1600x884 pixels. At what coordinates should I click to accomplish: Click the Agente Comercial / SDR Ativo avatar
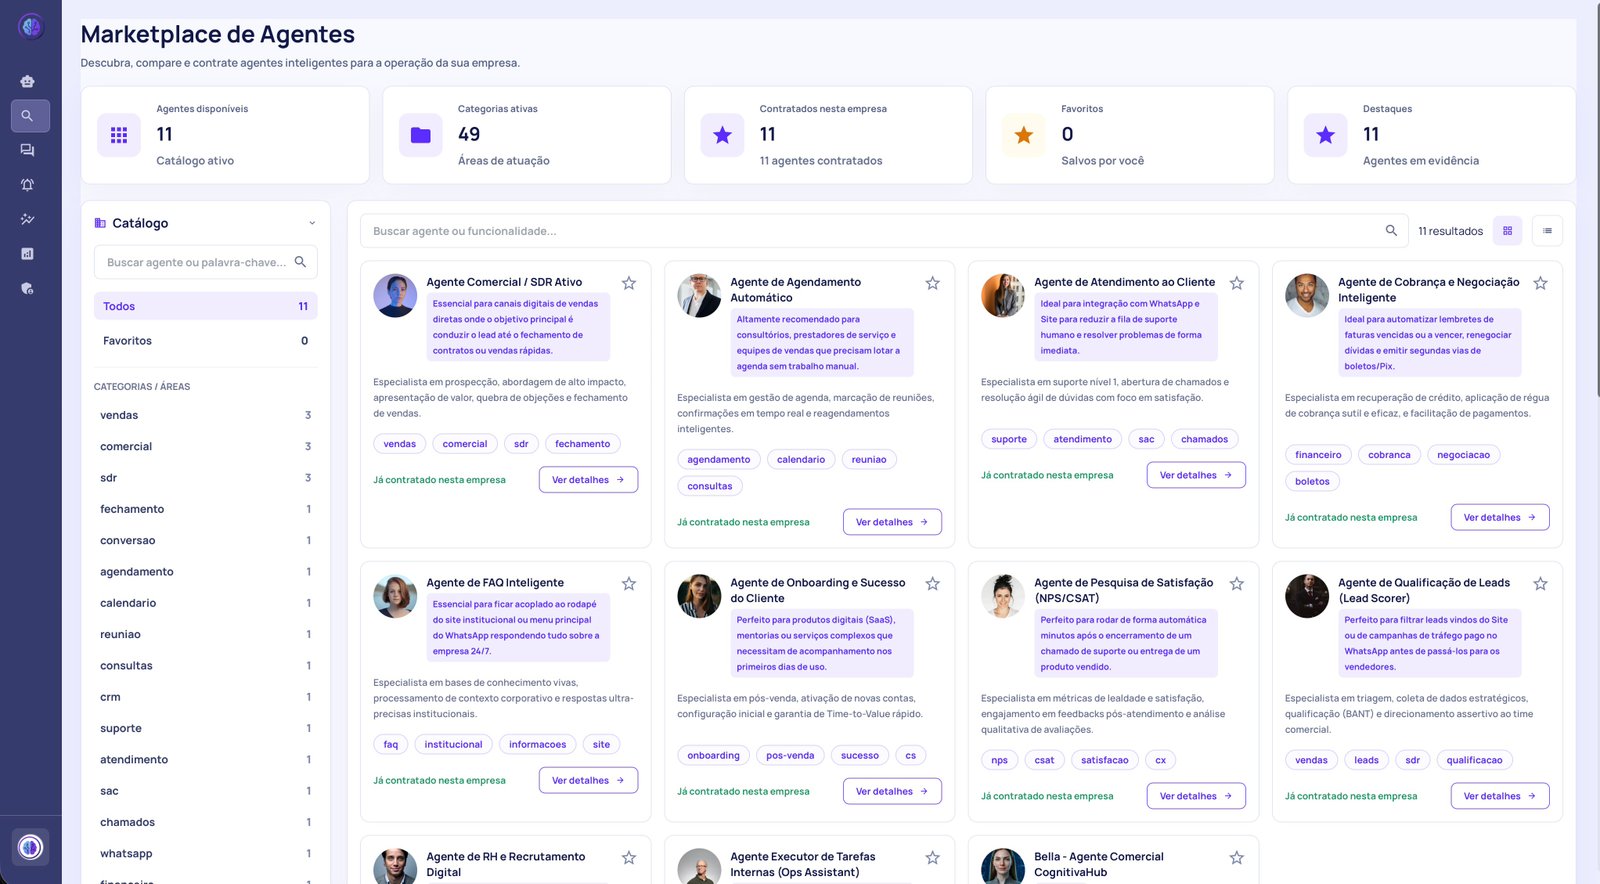pyautogui.click(x=395, y=296)
